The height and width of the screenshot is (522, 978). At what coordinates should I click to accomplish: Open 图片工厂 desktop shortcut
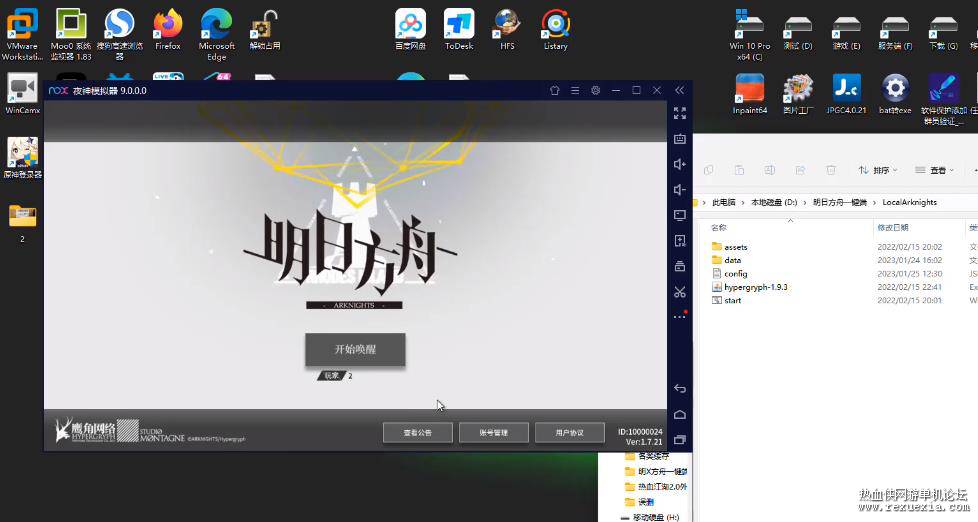798,94
